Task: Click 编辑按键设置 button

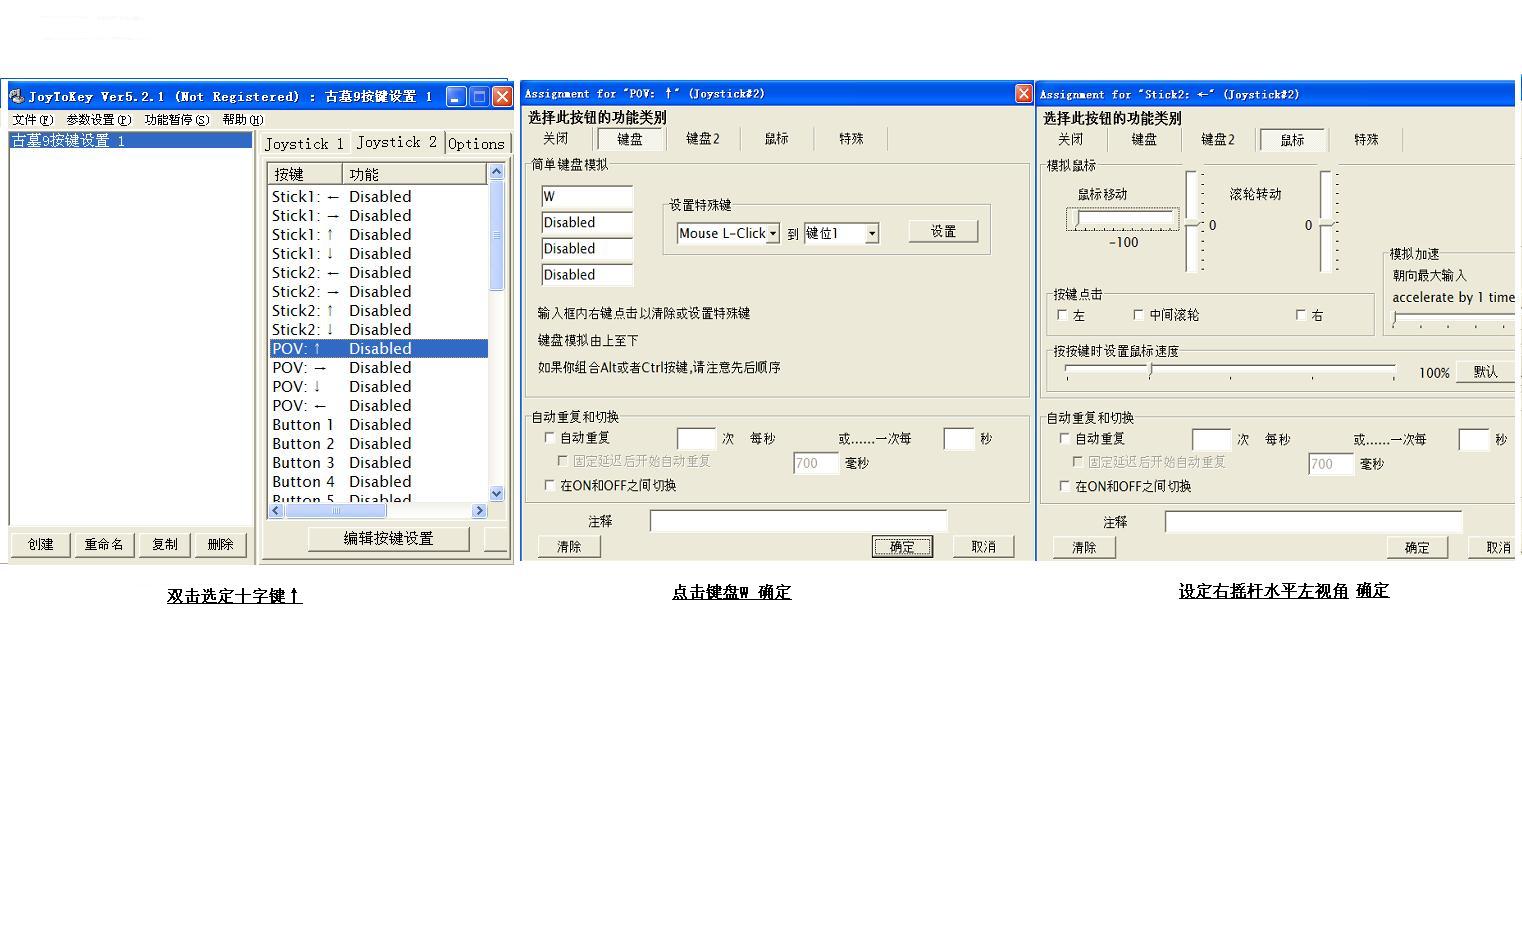Action: pos(388,538)
